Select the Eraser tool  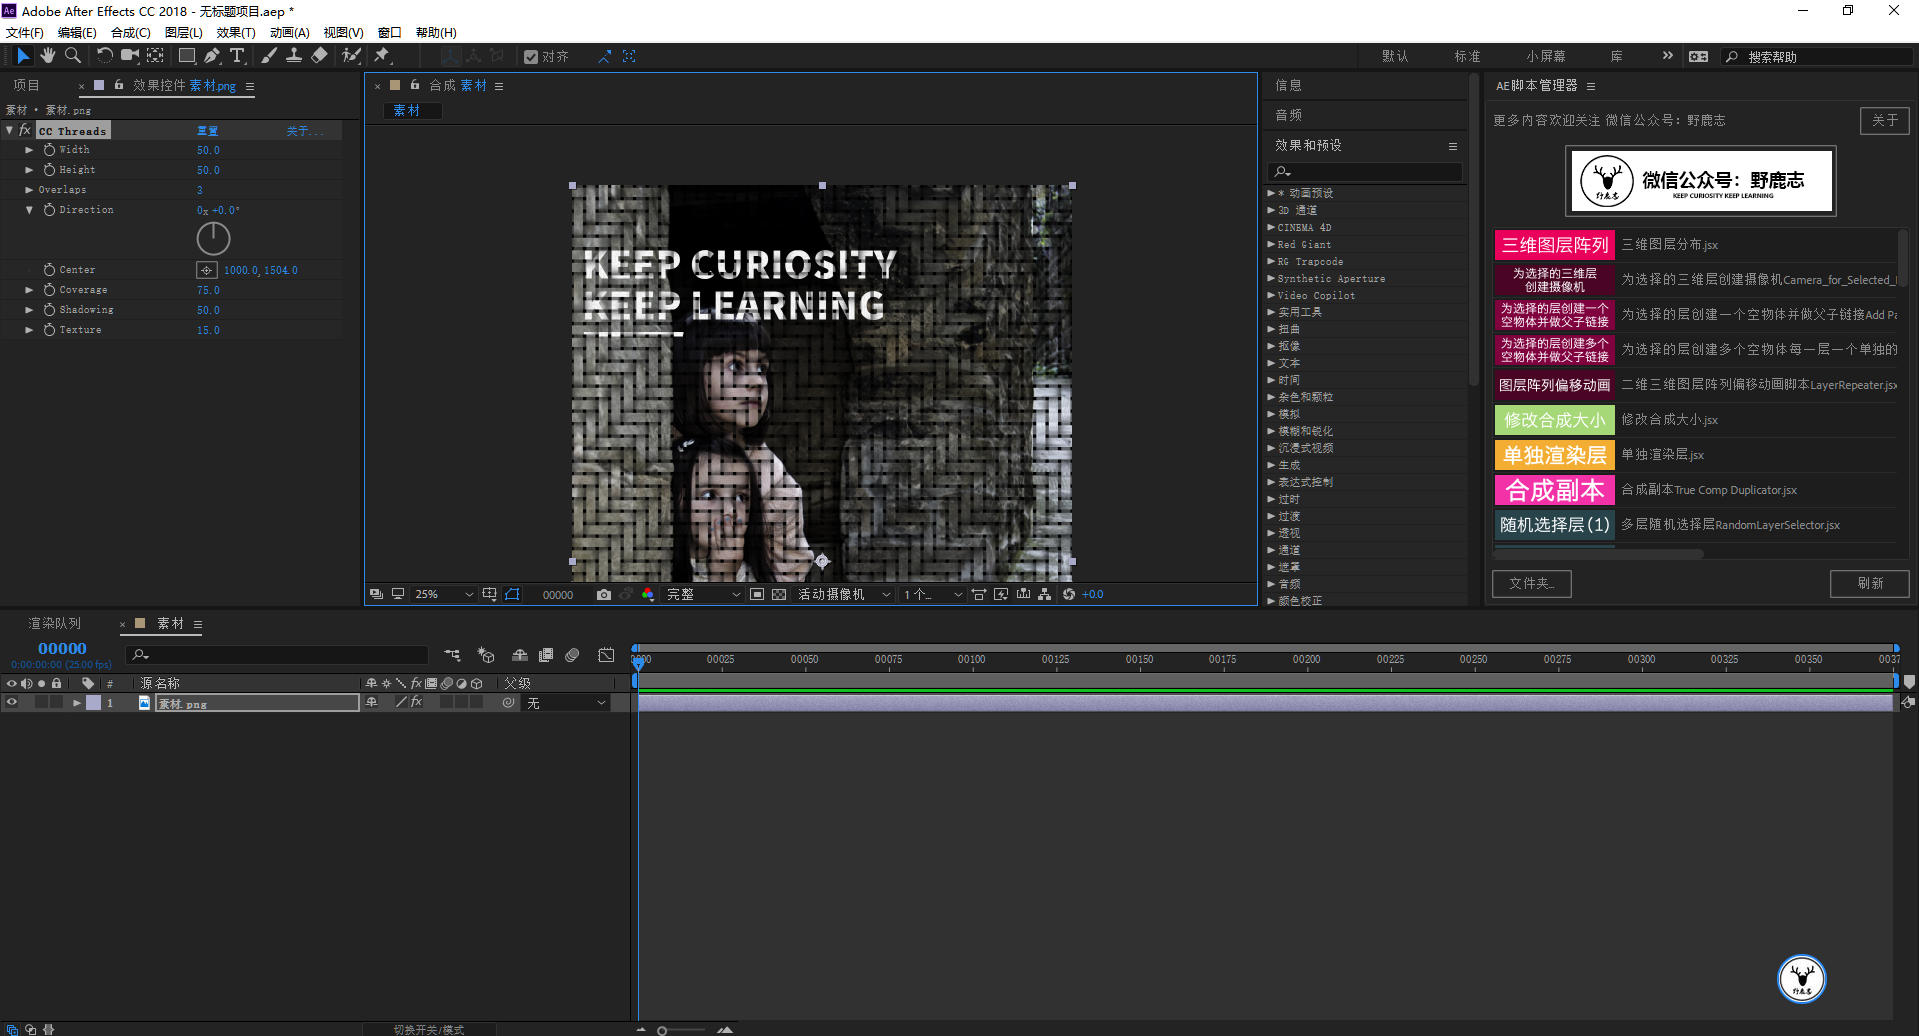tap(319, 56)
